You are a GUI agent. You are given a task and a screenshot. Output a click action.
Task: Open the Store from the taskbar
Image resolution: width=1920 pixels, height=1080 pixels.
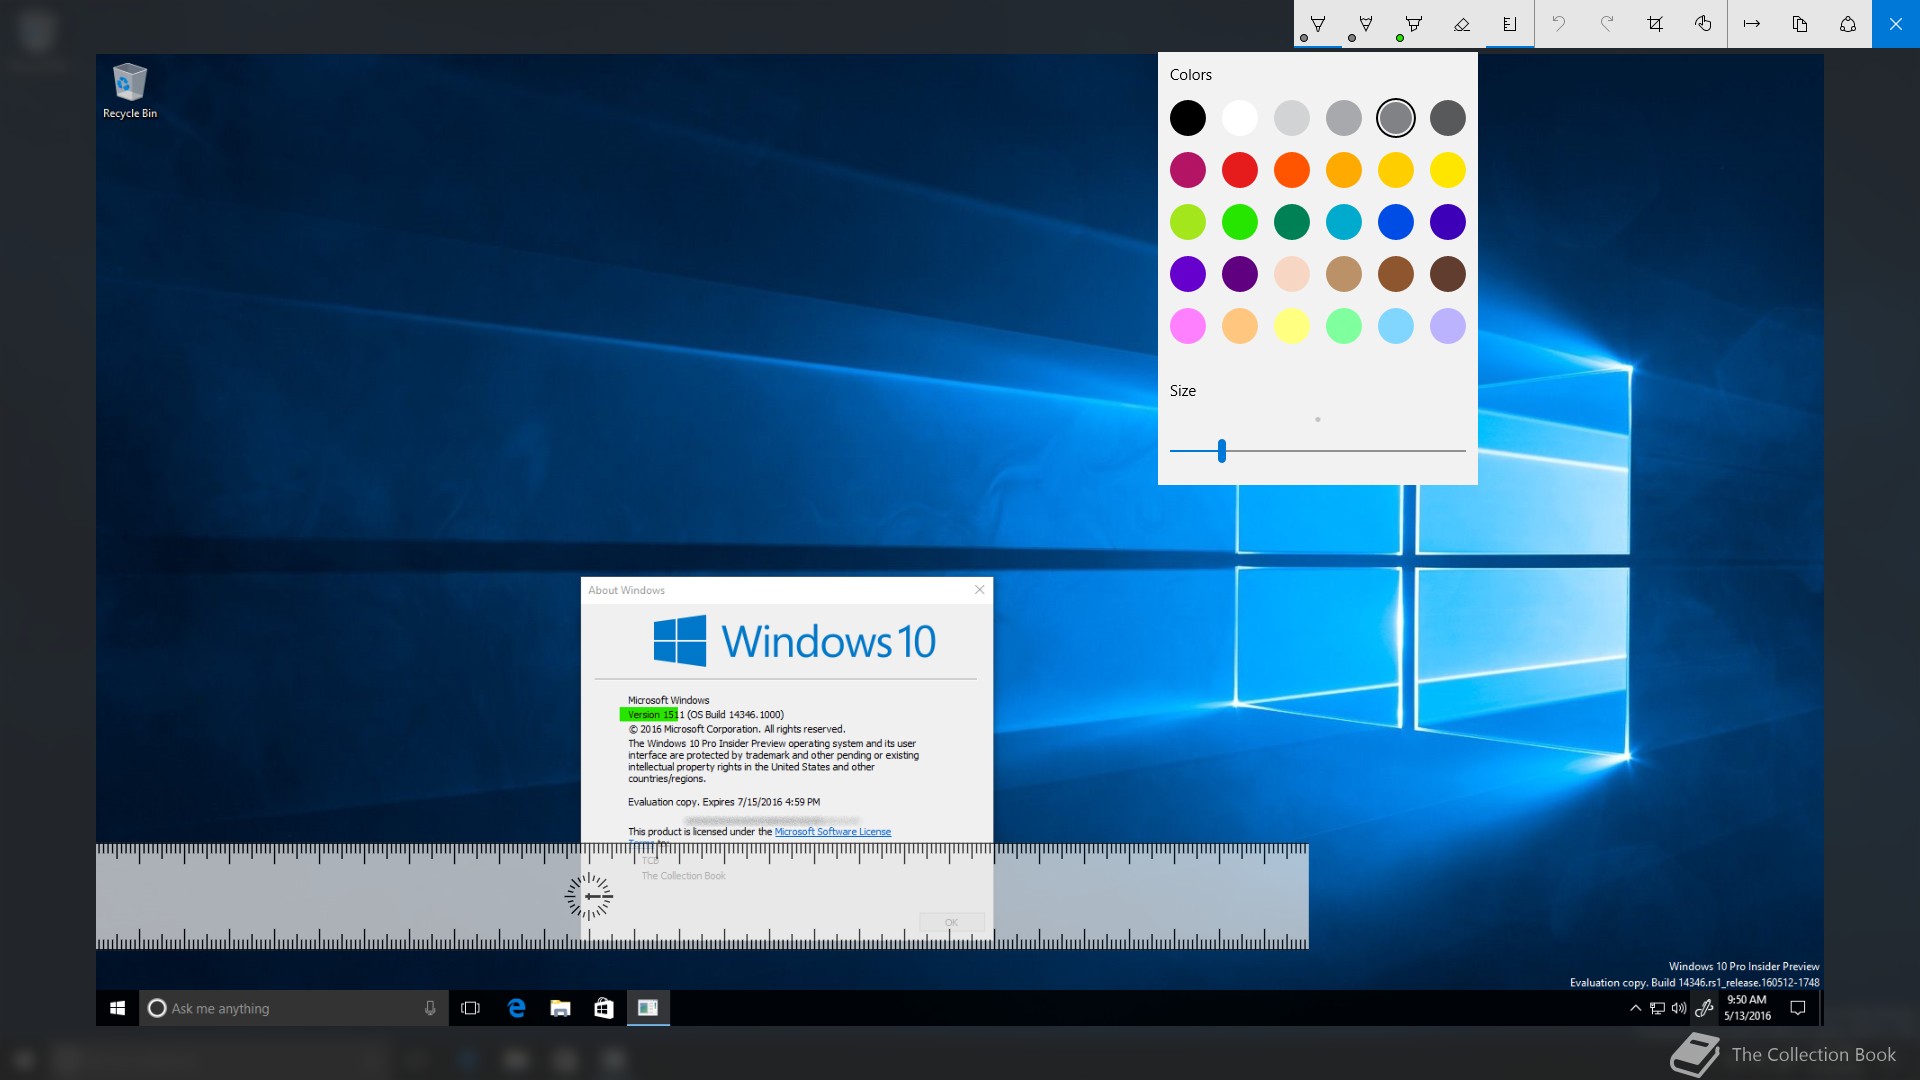(x=604, y=1008)
